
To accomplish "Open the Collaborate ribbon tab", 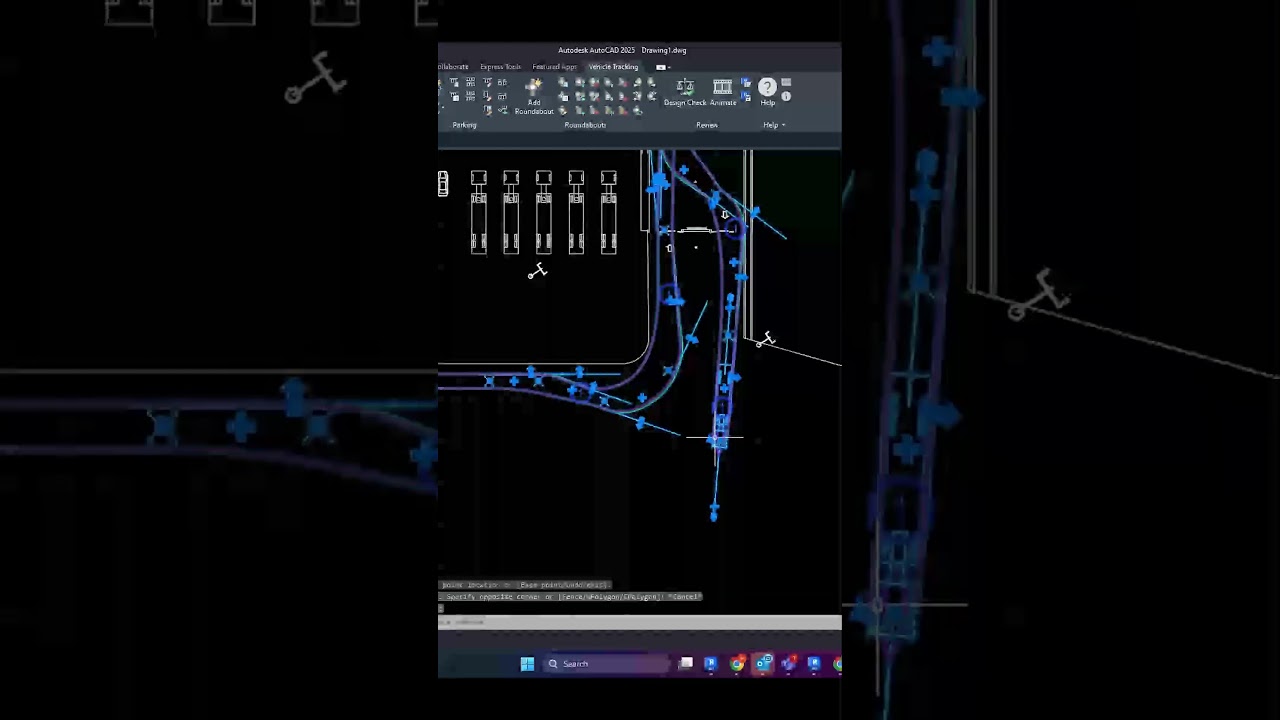I will click(453, 67).
